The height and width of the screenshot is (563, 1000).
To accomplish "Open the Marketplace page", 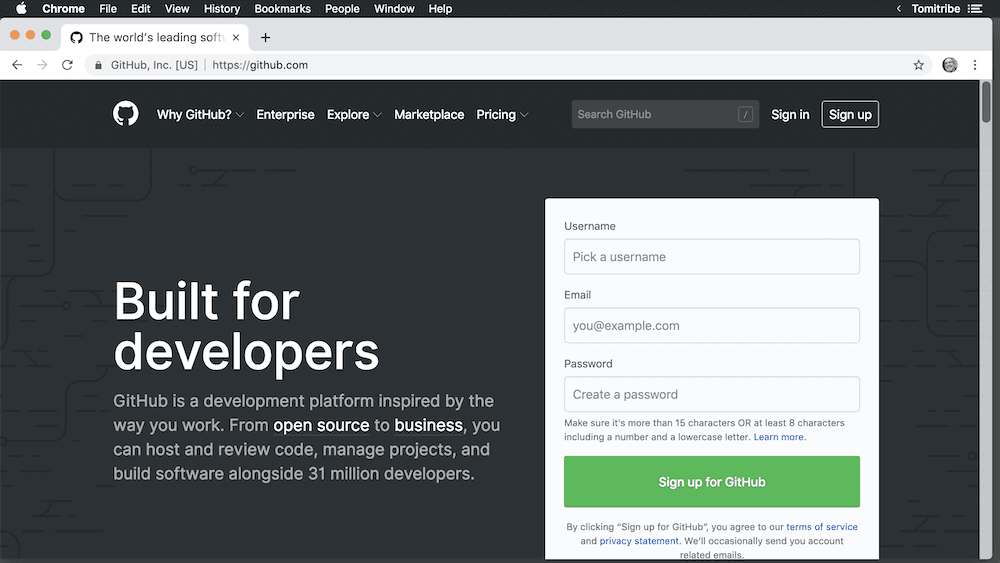I will 429,115.
